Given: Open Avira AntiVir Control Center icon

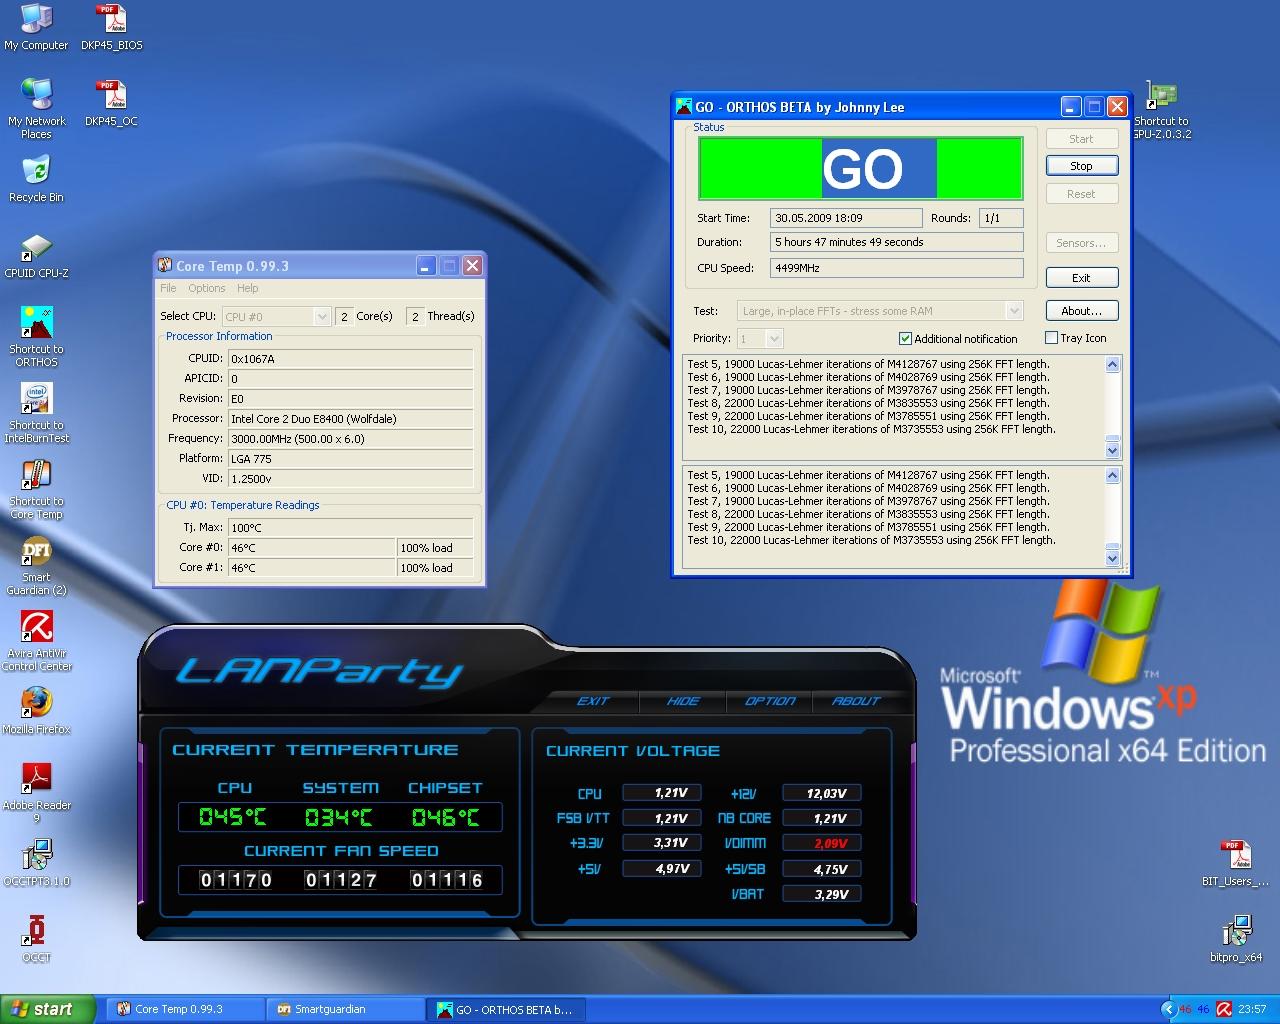Looking at the screenshot, I should tap(36, 641).
